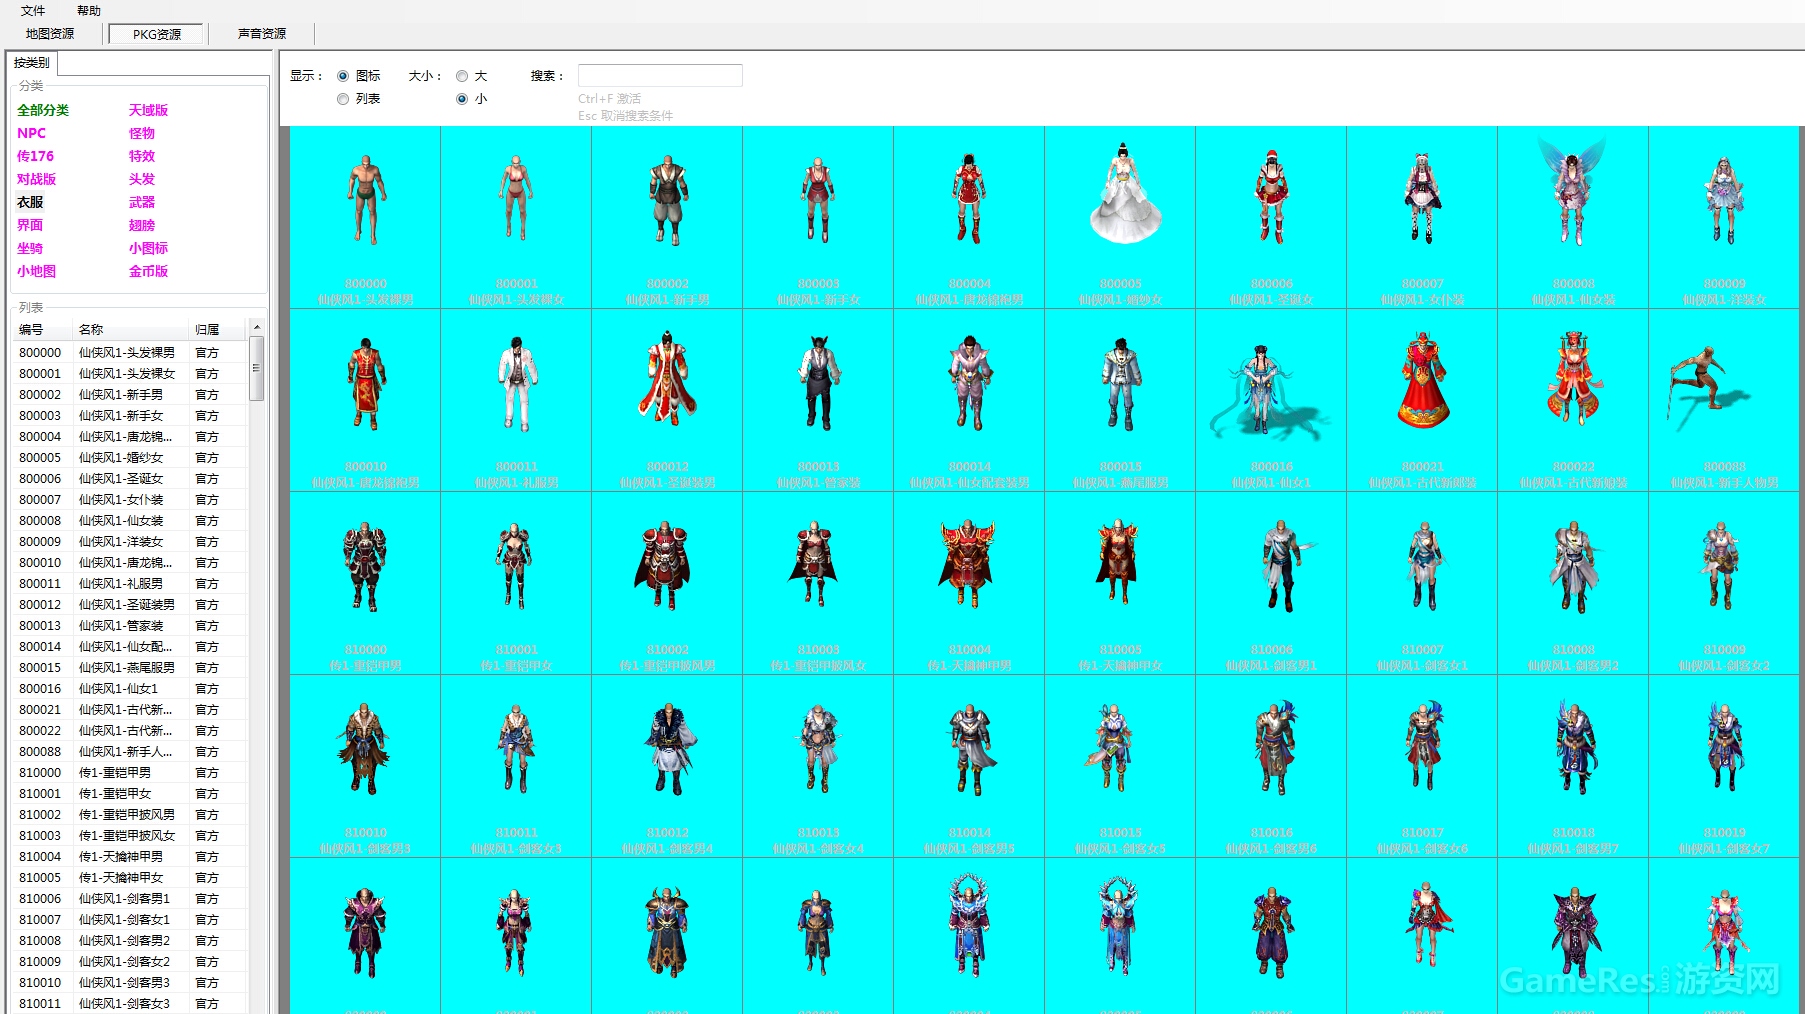The width and height of the screenshot is (1805, 1014).
Task: Select swordsman thumbnail 810010 剑客男3
Action: point(365,766)
